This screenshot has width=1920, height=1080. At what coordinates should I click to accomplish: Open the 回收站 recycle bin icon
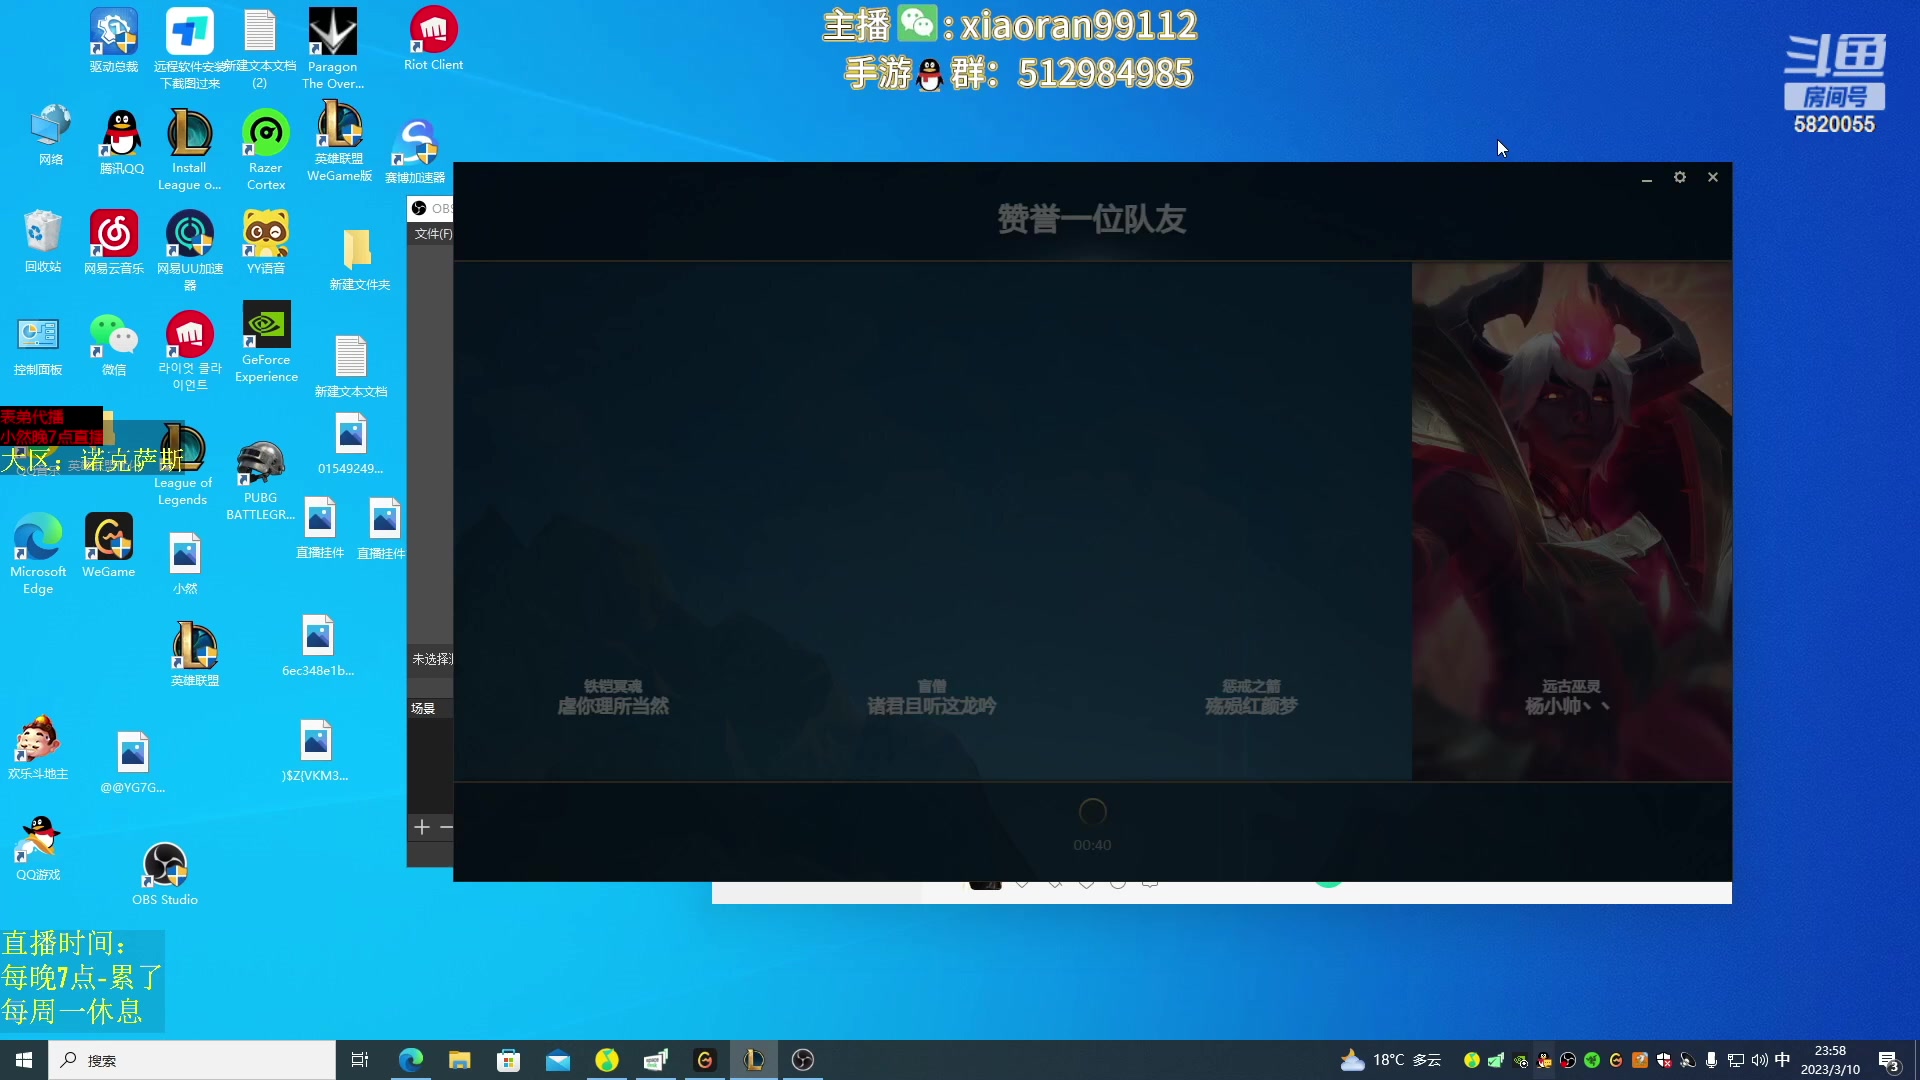click(43, 241)
